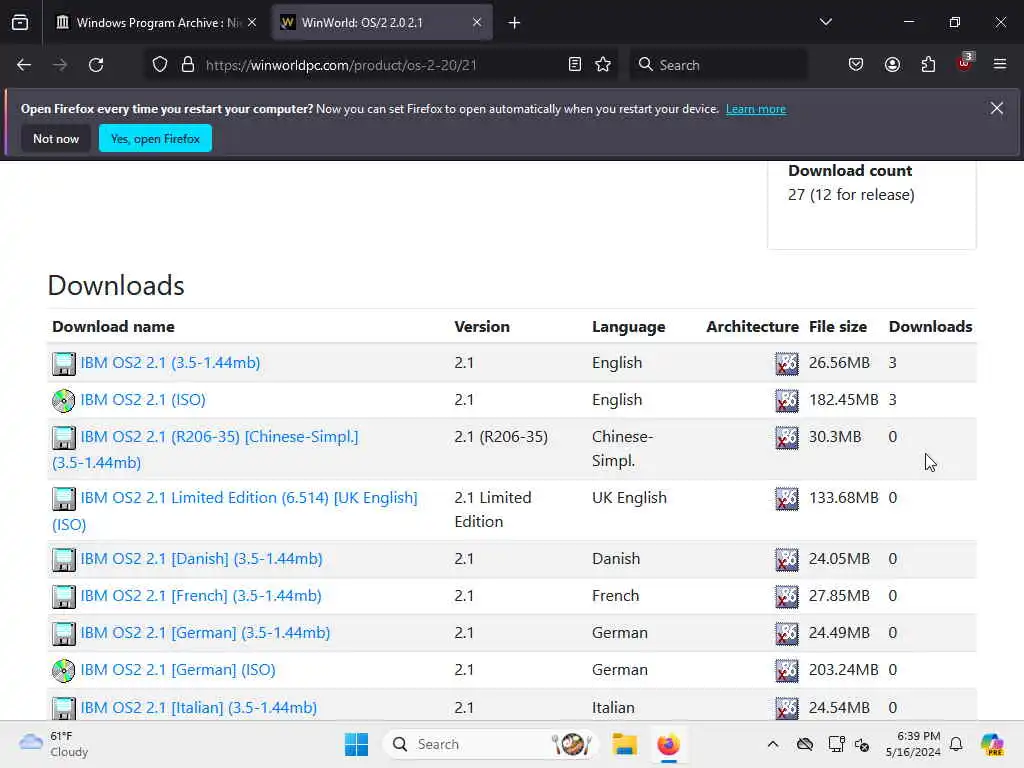
Task: Open tracking protection shield icon
Action: tap(160, 65)
